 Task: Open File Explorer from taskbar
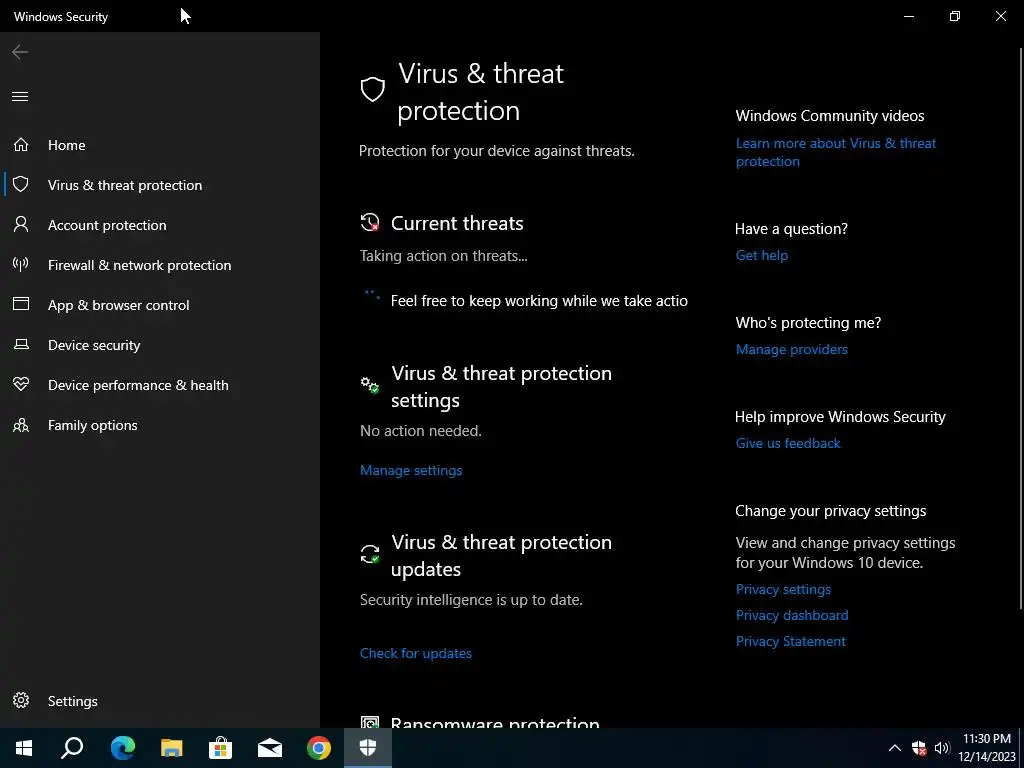click(x=172, y=748)
